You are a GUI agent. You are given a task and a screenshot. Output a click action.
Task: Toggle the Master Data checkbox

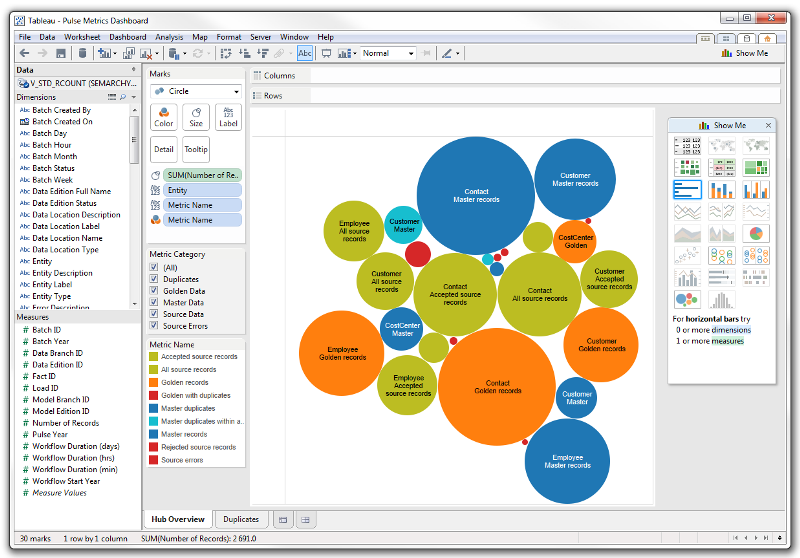click(154, 302)
